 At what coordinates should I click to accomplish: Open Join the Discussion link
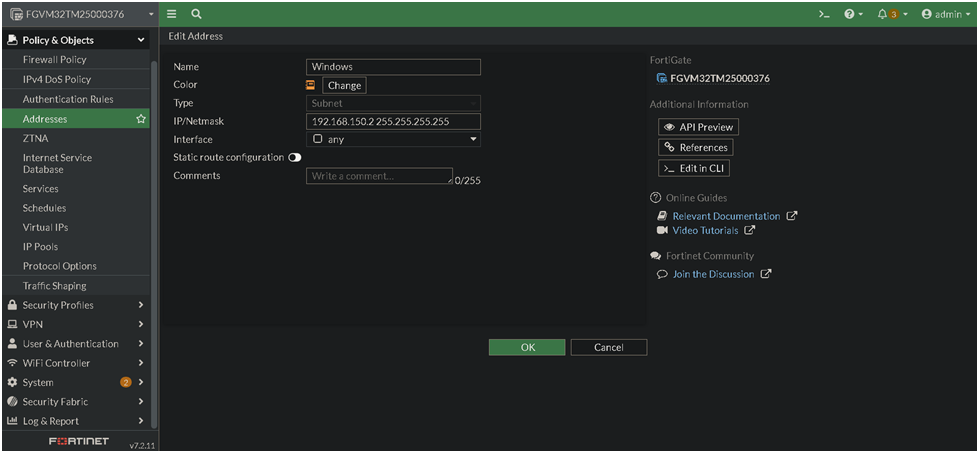point(713,275)
